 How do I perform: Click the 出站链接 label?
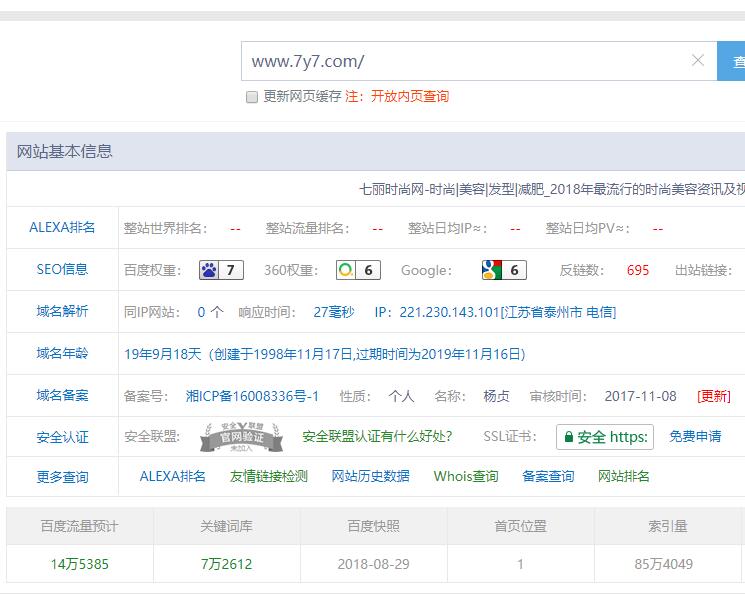(x=703, y=270)
